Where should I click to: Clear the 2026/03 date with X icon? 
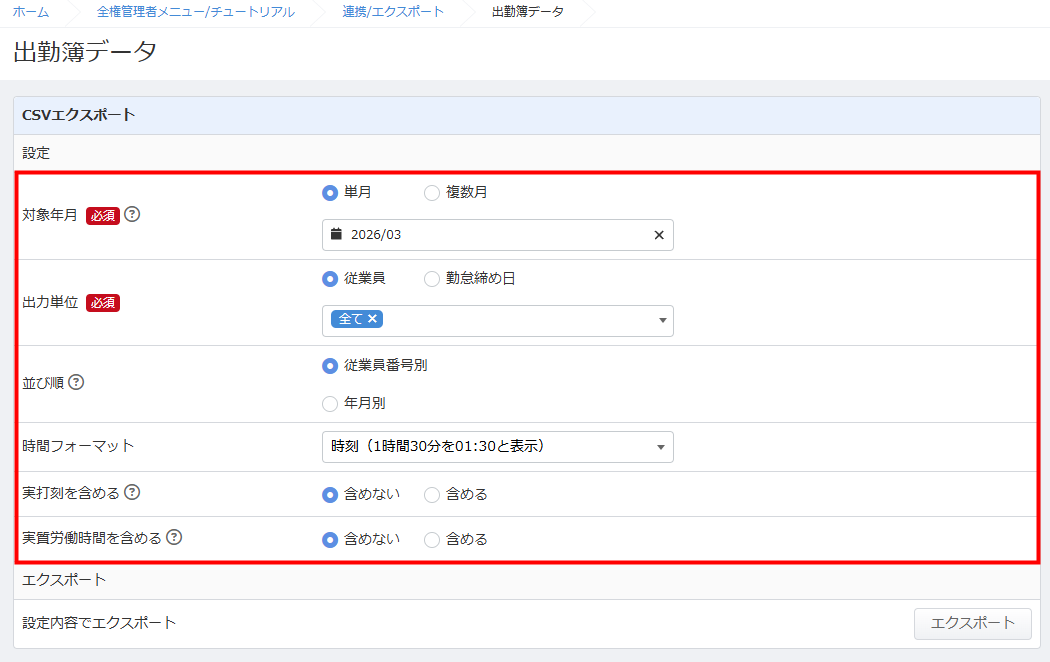pyautogui.click(x=659, y=235)
